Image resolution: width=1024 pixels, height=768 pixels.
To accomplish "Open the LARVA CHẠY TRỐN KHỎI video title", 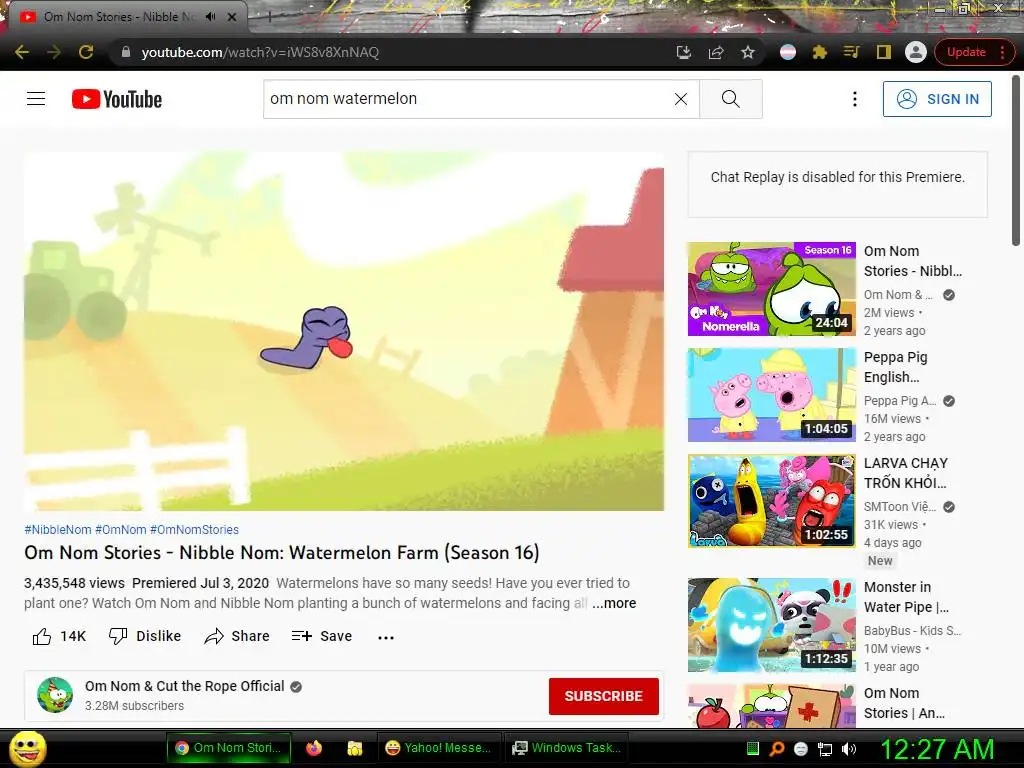I will tap(906, 473).
